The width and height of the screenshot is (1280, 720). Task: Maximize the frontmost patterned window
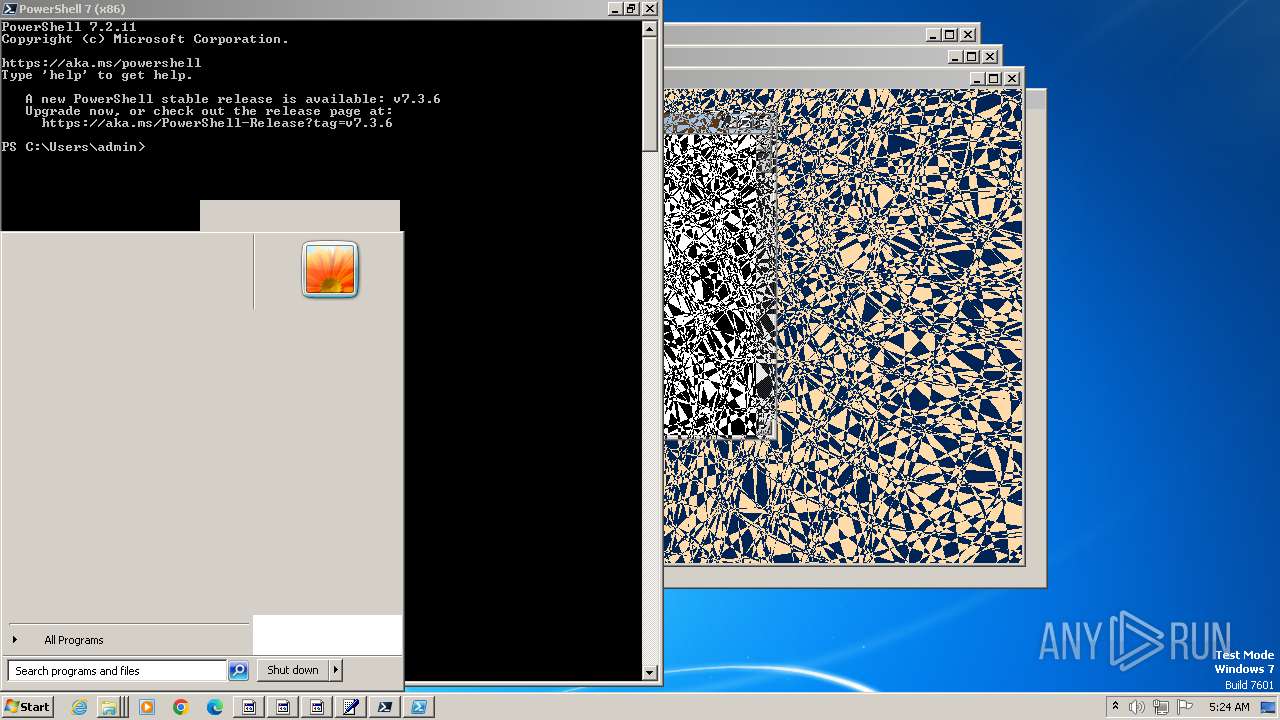(x=993, y=78)
